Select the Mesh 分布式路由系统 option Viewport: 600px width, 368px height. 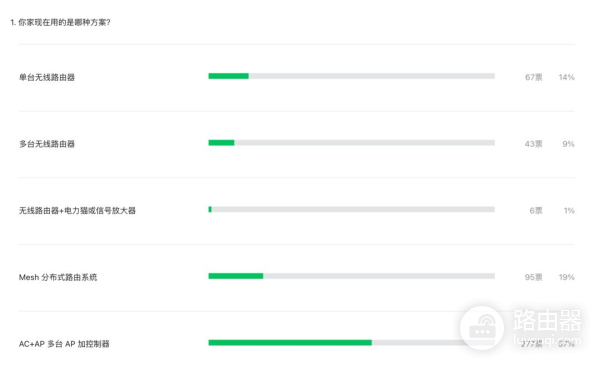click(x=58, y=277)
